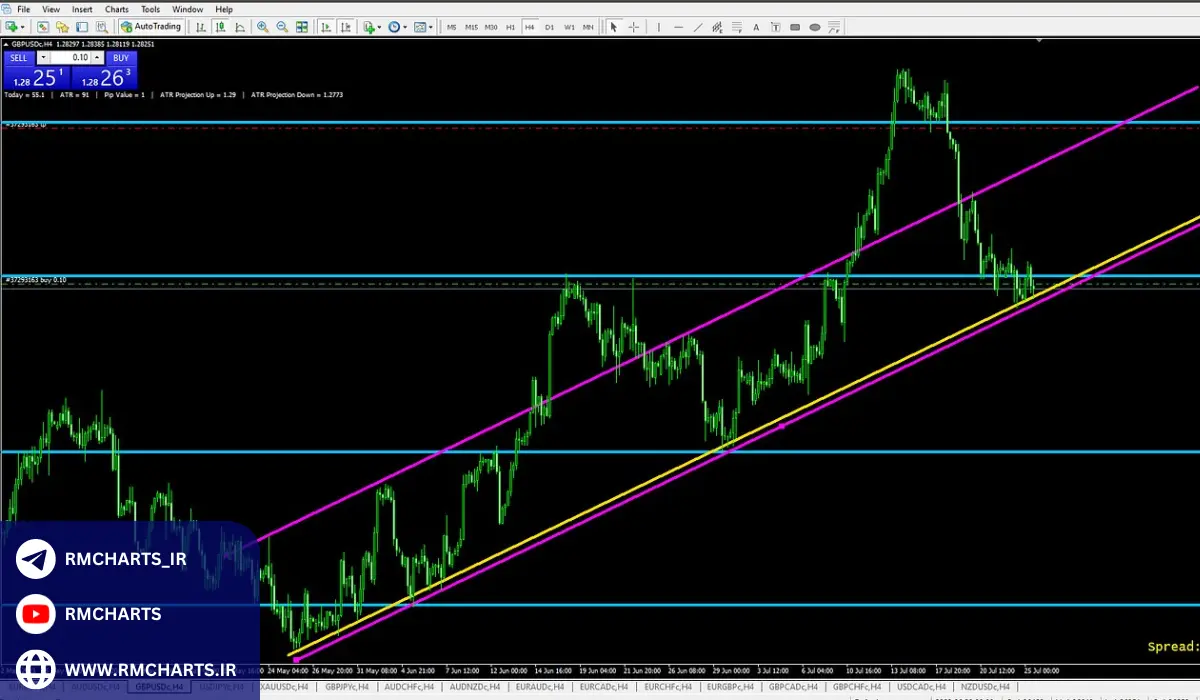This screenshot has height=700, width=1200.
Task: Toggle the AutoTrading button
Action: [x=152, y=27]
